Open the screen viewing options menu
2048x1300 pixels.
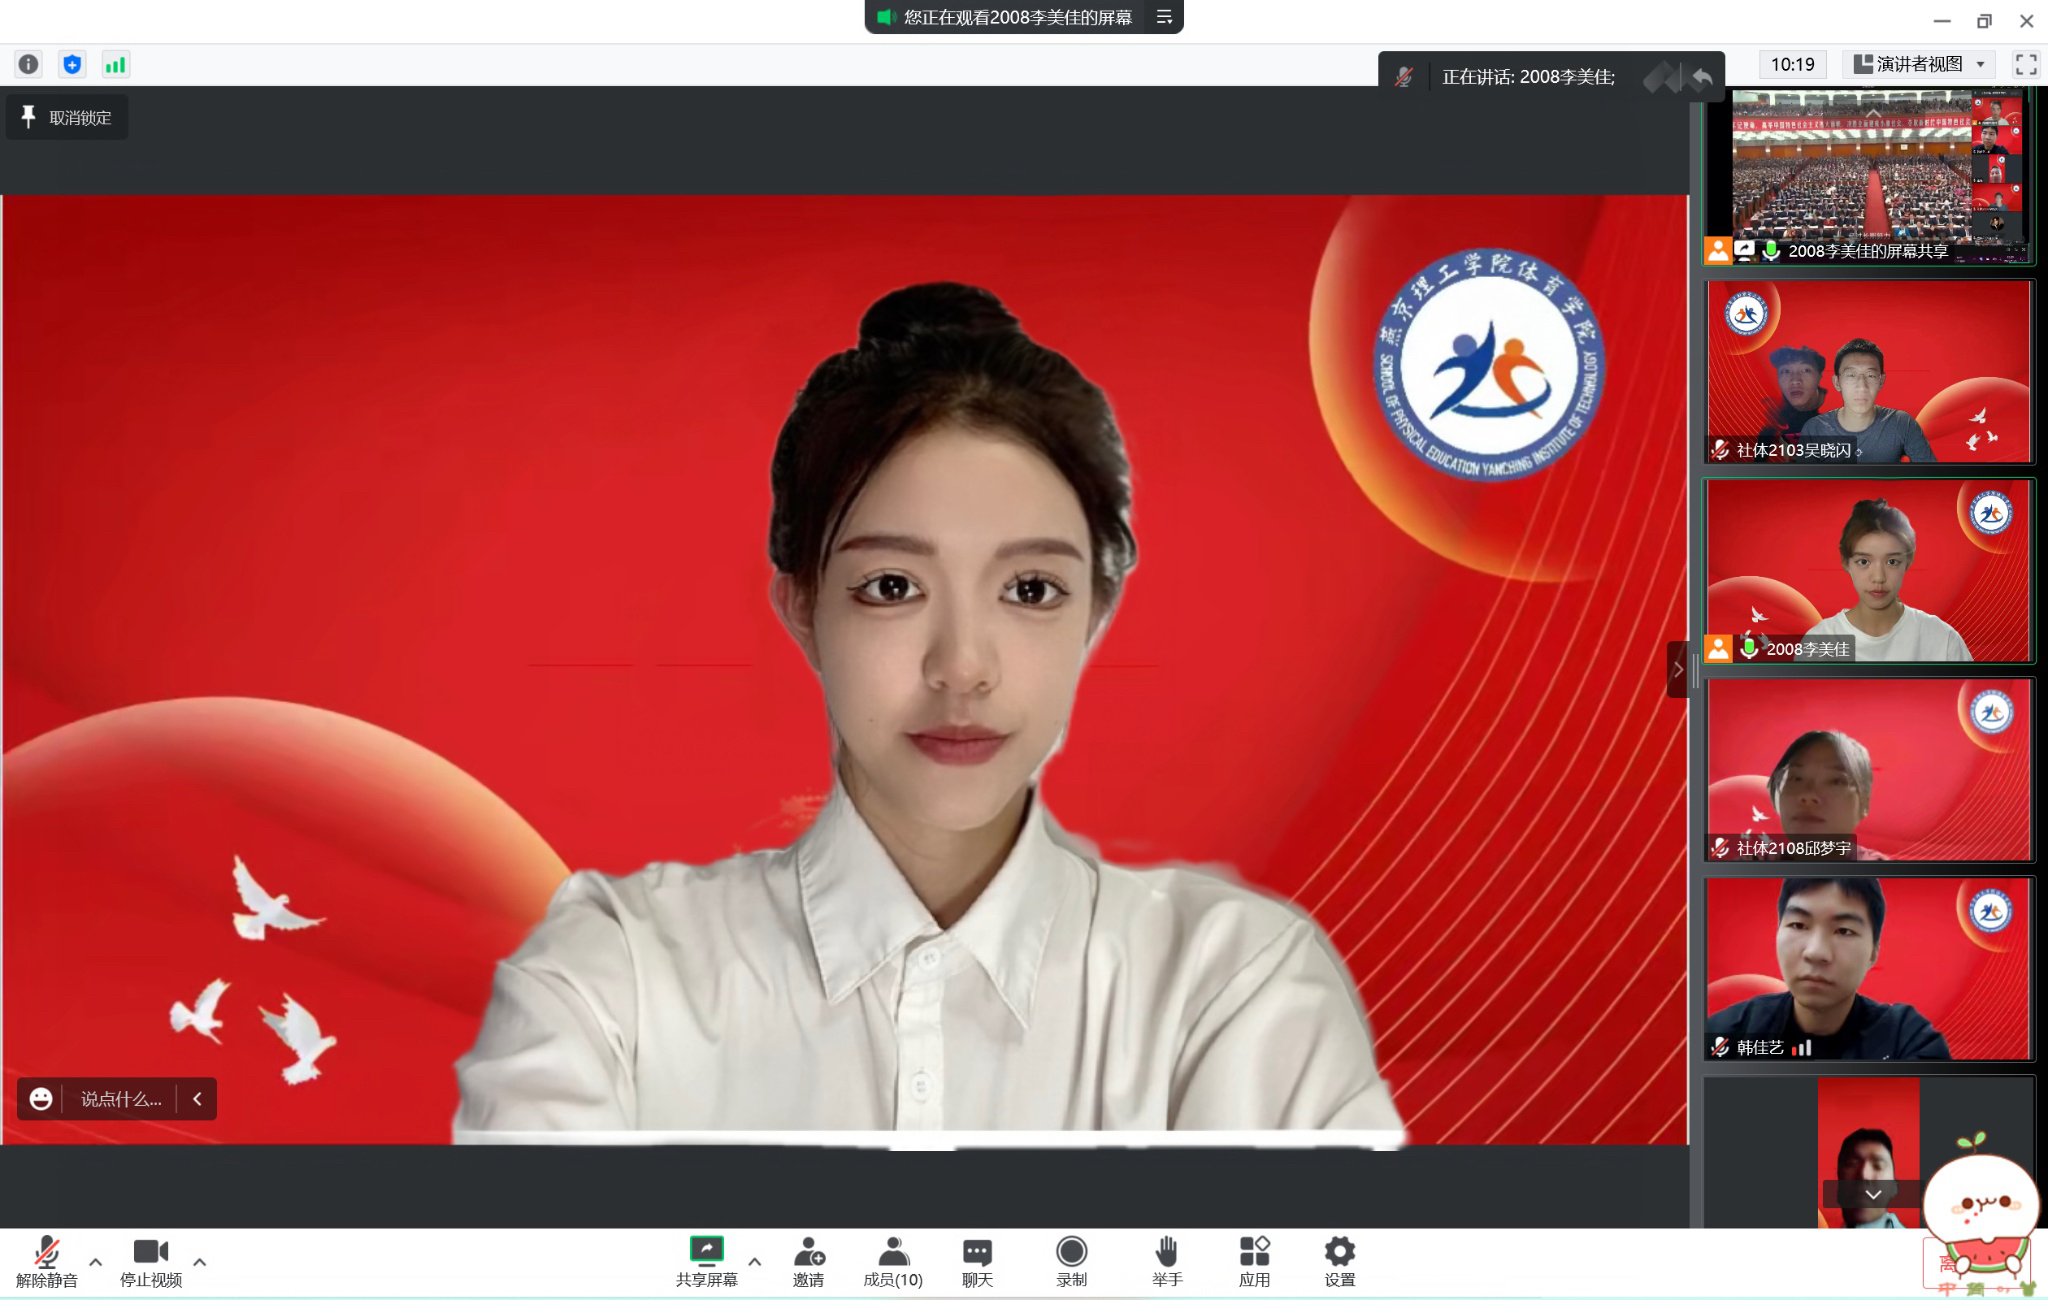pyautogui.click(x=1164, y=17)
